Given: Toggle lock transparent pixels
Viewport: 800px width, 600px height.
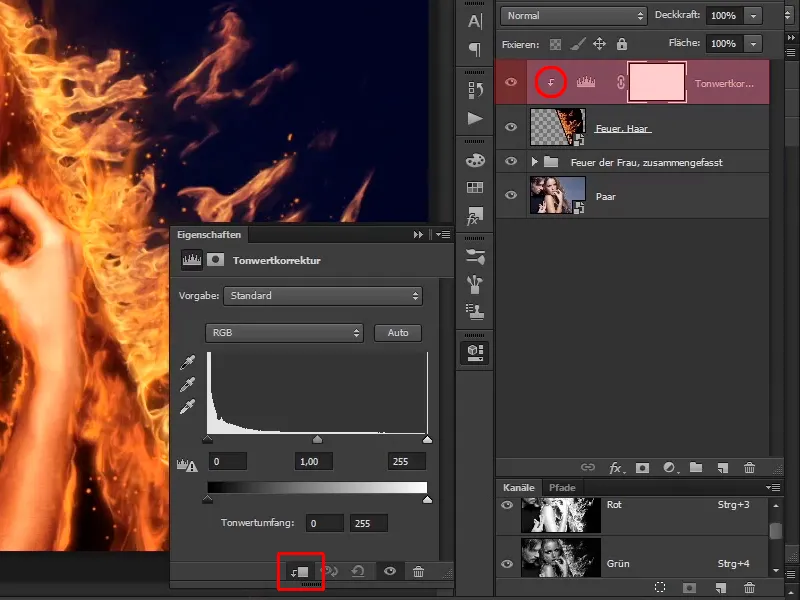Looking at the screenshot, I should 555,44.
